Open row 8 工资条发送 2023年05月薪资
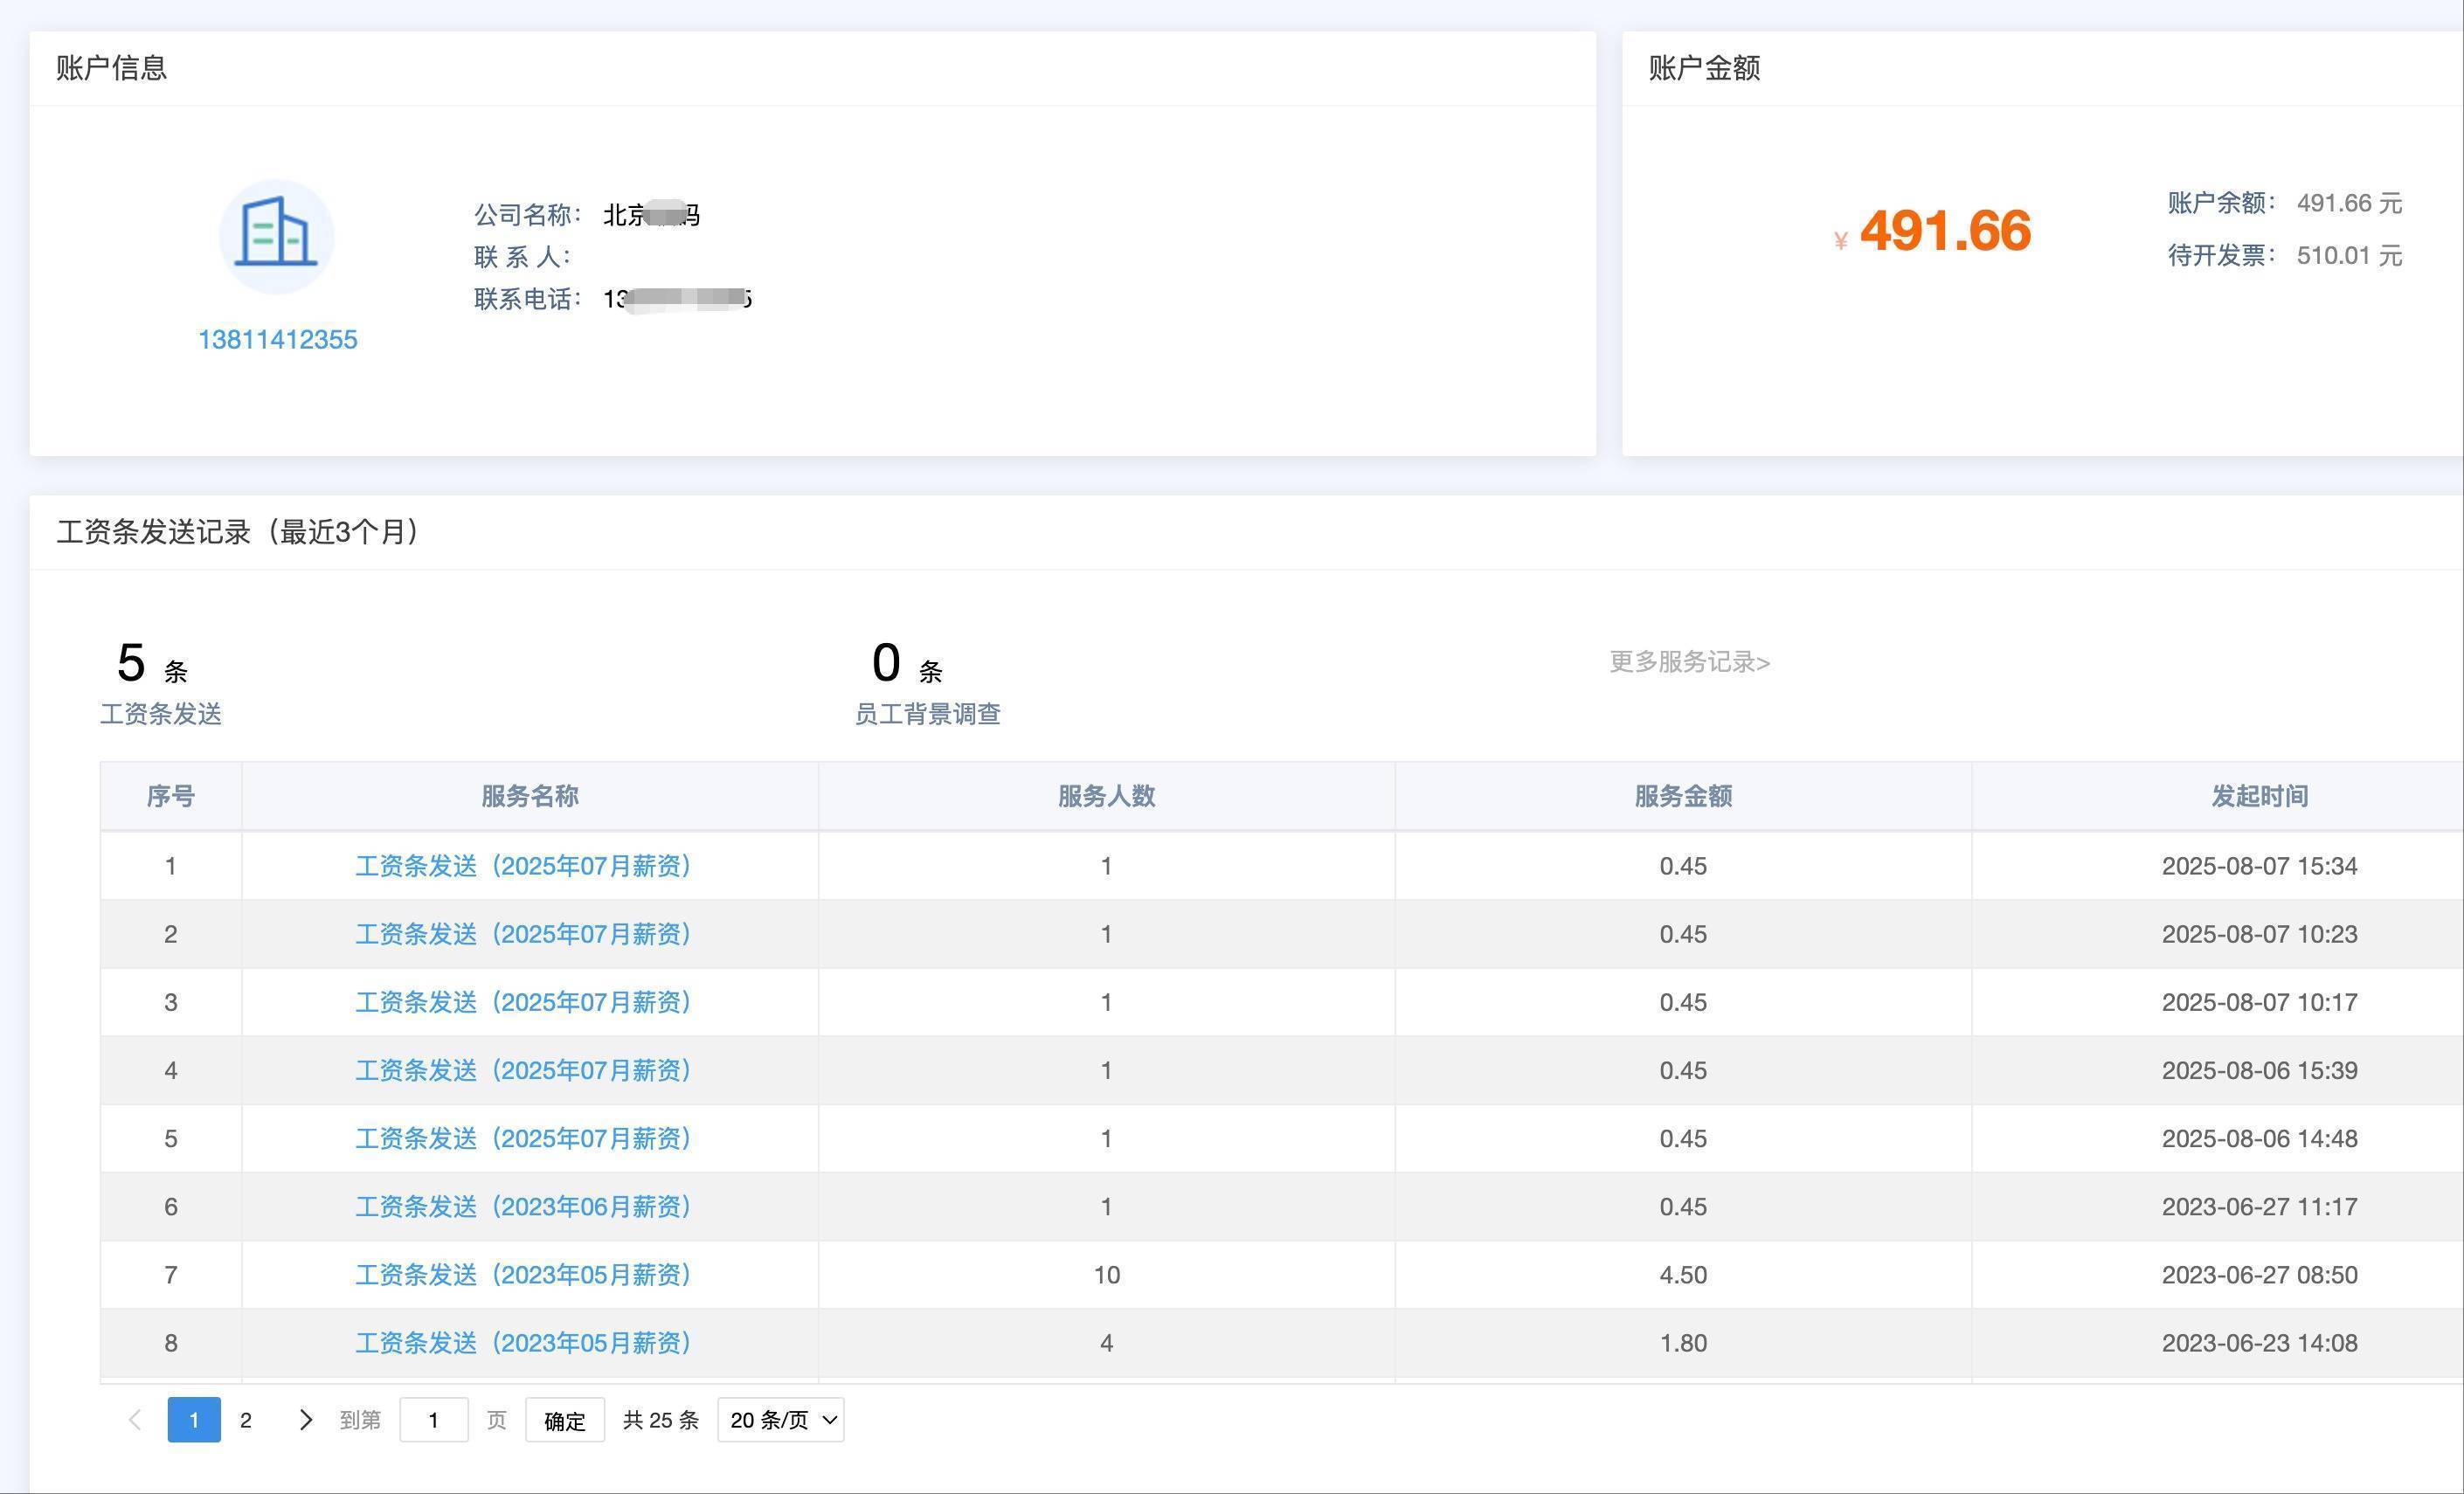This screenshot has width=2464, height=1494. pyautogui.click(x=523, y=1343)
